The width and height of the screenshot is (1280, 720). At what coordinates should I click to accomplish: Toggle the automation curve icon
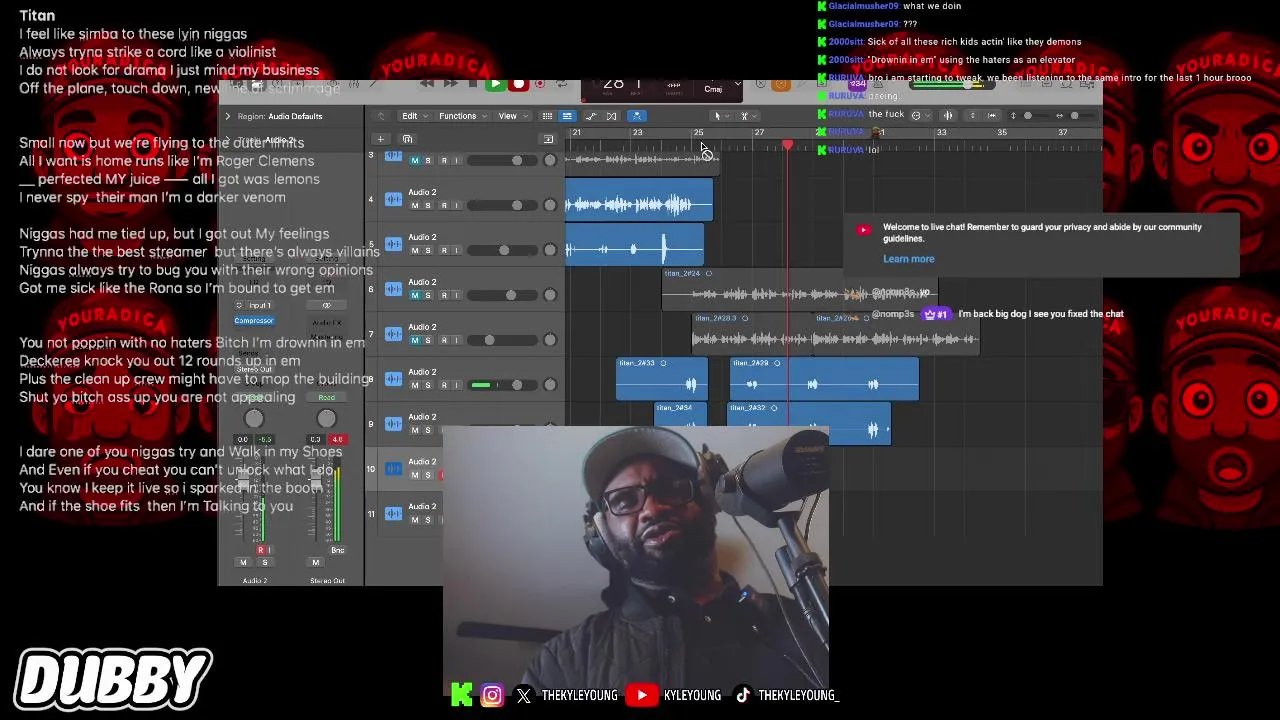pyautogui.click(x=591, y=116)
